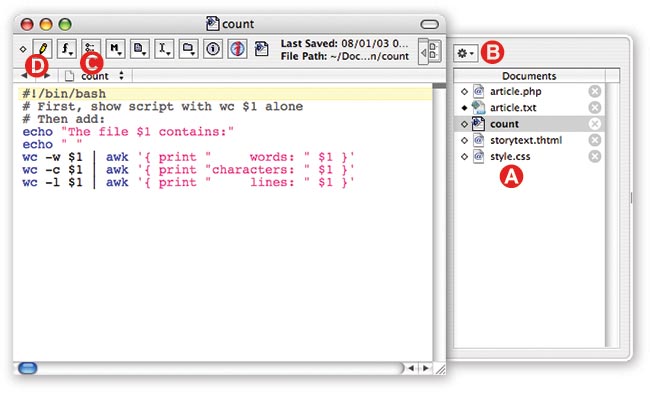Click the style.css file icon
The height and width of the screenshot is (393, 650).
pos(478,156)
